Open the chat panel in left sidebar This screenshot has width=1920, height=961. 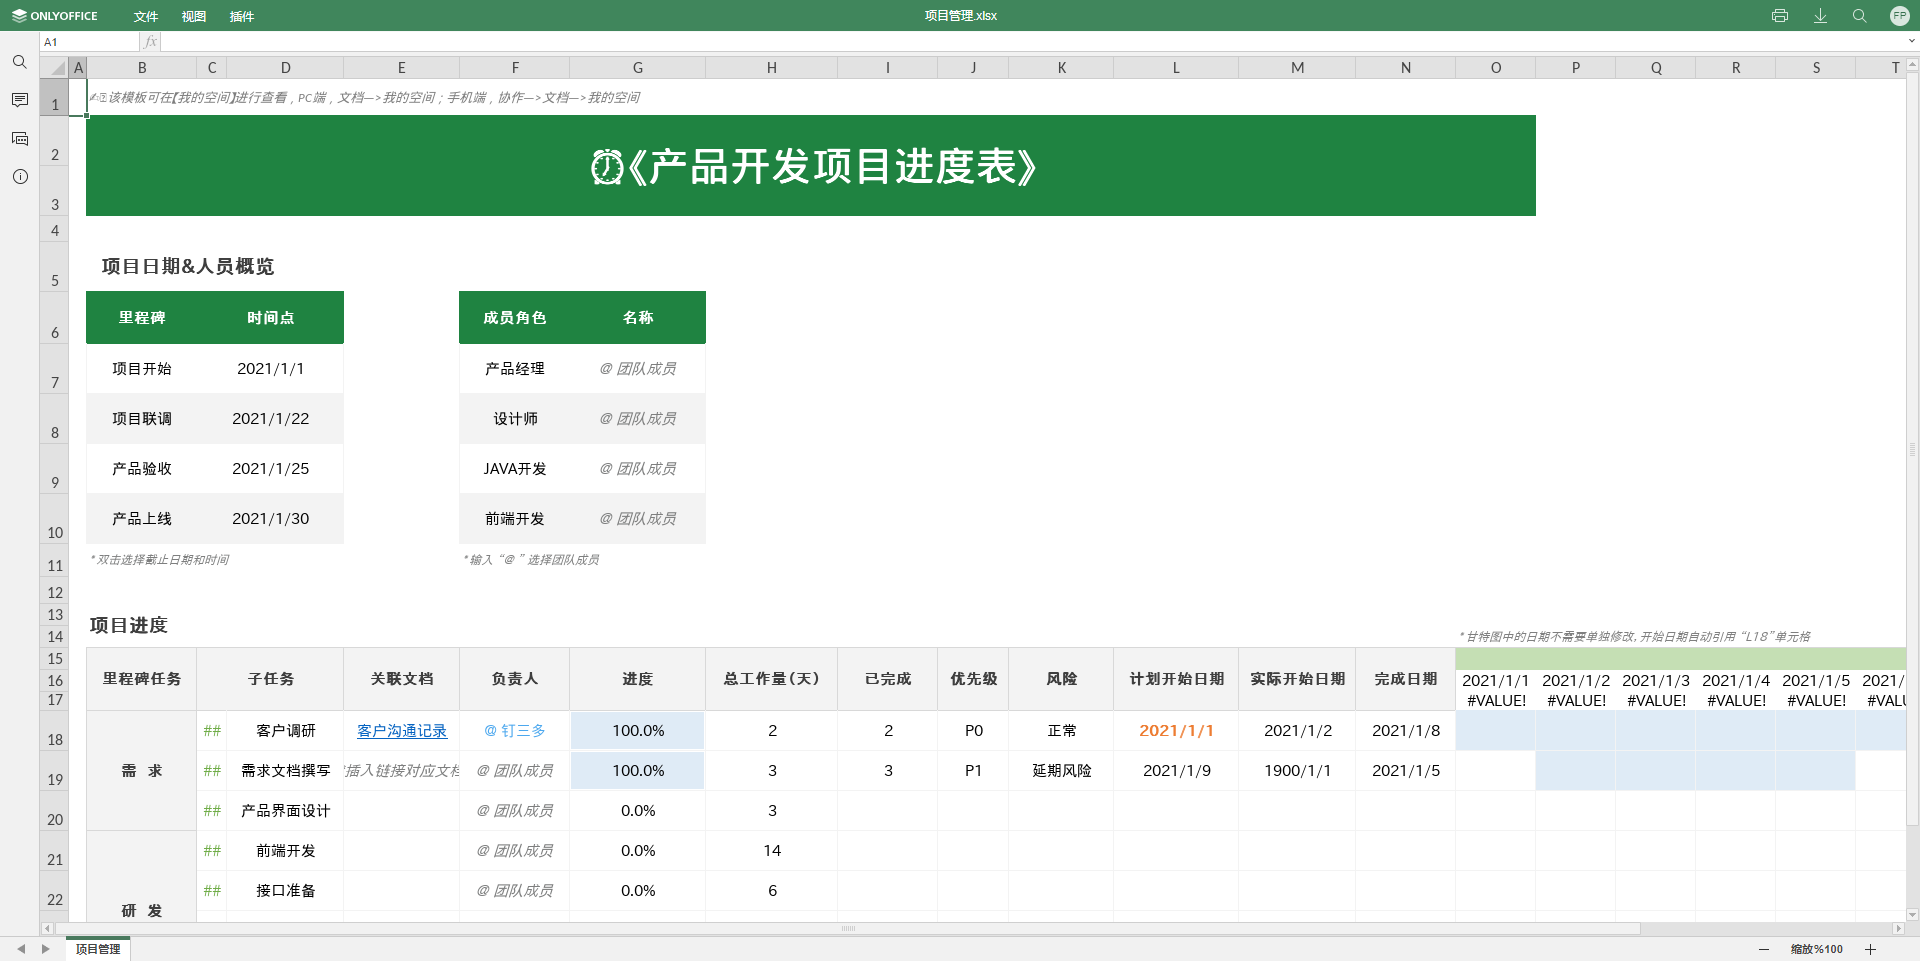point(20,138)
